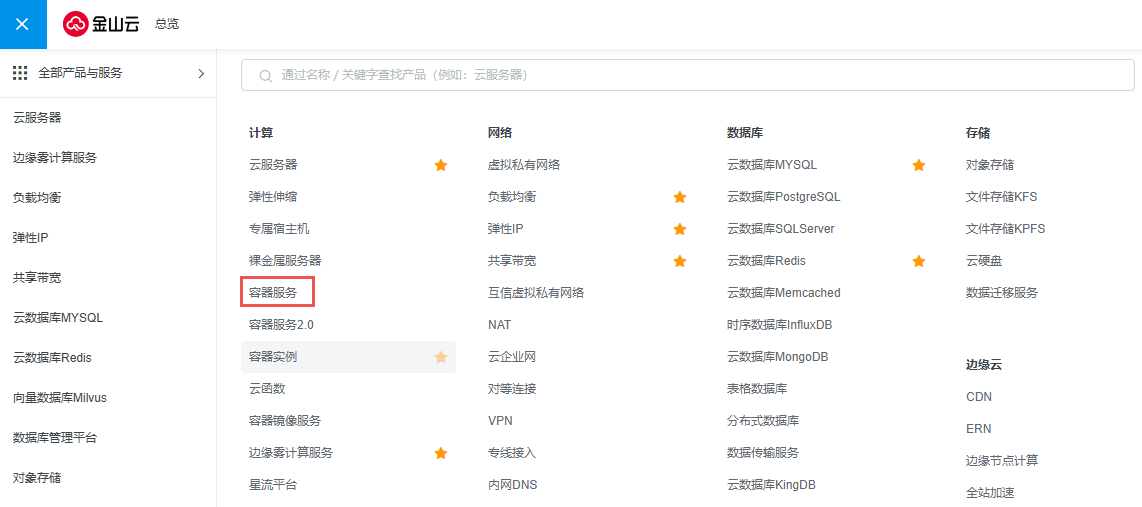Select 向量数据库Milvus in left sidebar

coord(60,398)
